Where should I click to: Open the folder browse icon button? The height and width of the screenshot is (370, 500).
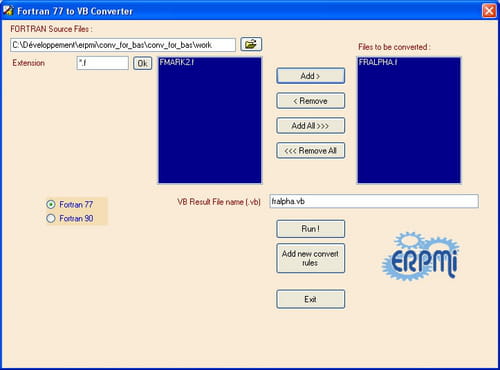tap(251, 44)
